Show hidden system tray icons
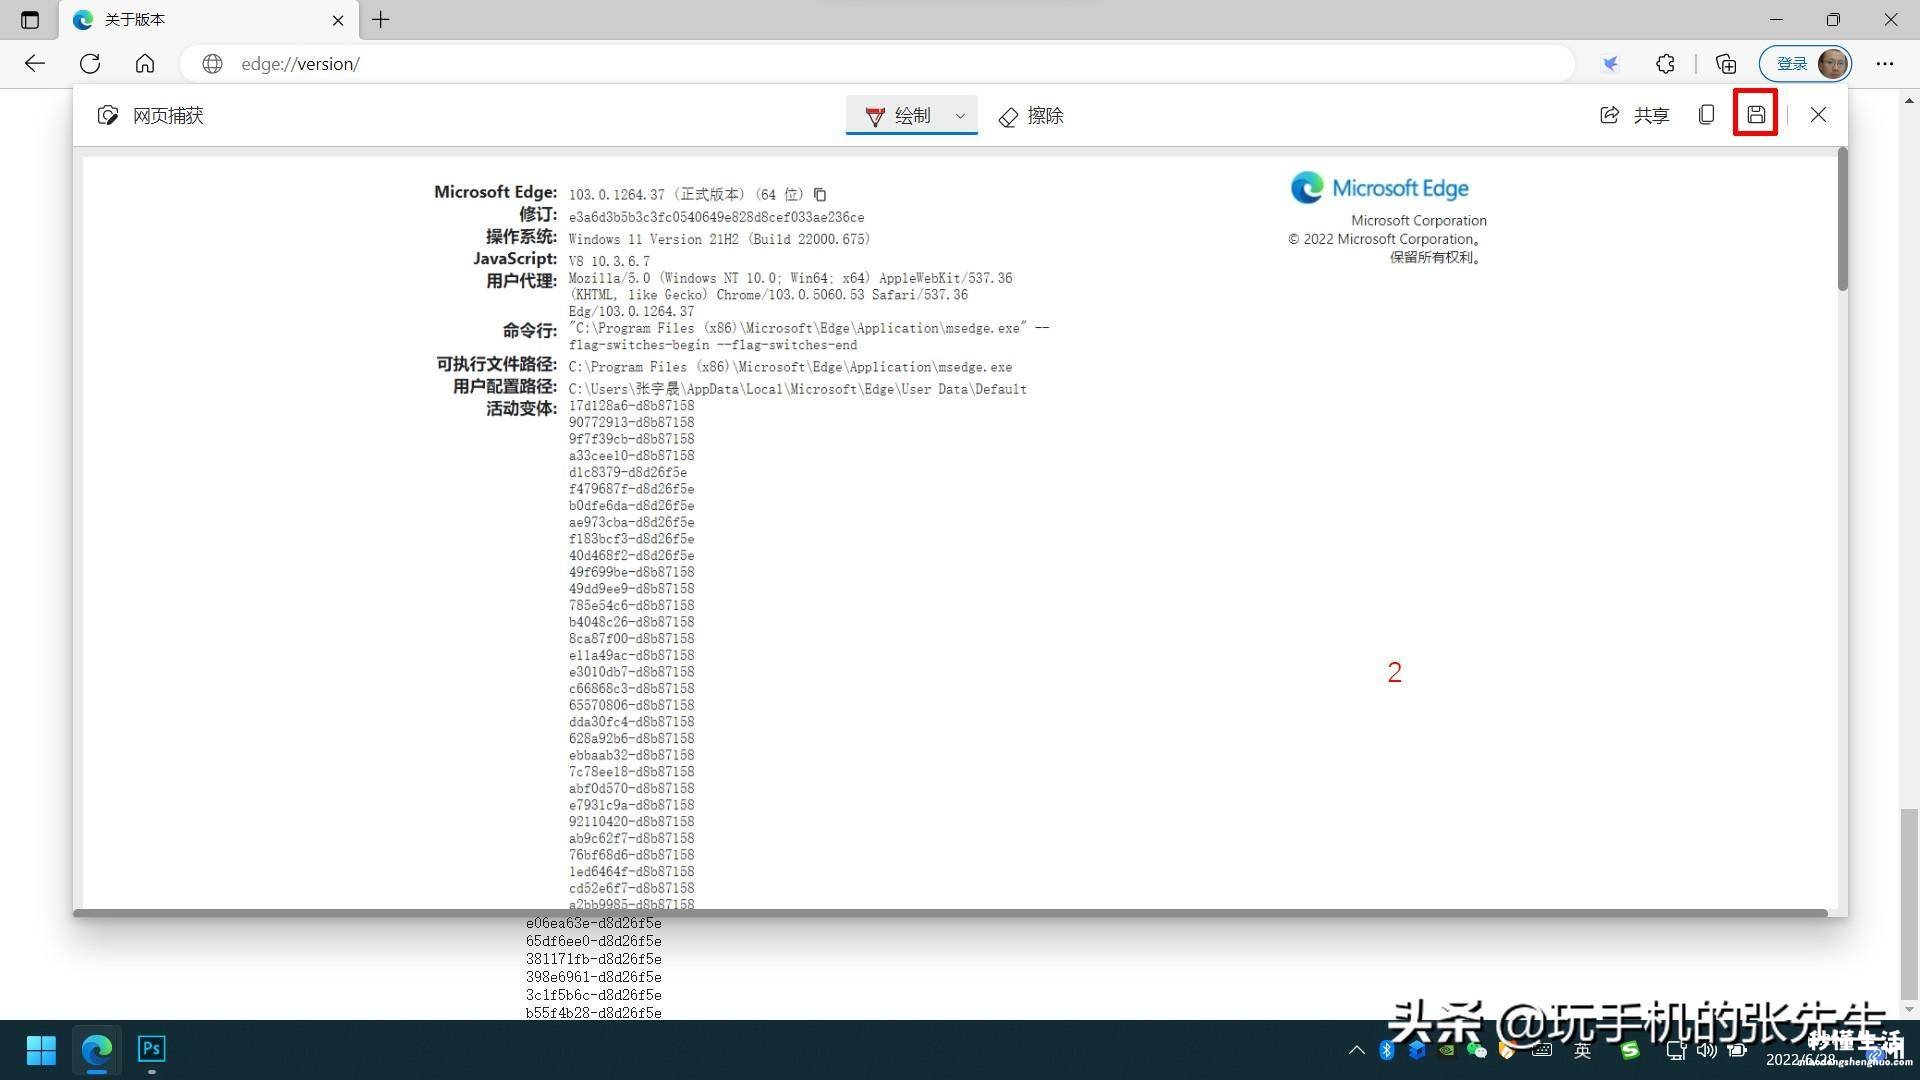Screen dimensions: 1920x1080 click(1356, 1050)
